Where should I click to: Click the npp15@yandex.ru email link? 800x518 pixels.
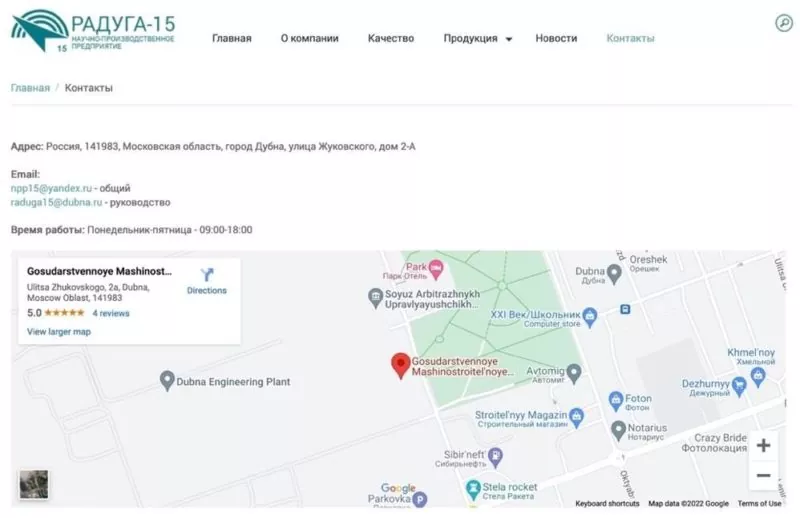pyautogui.click(x=51, y=188)
